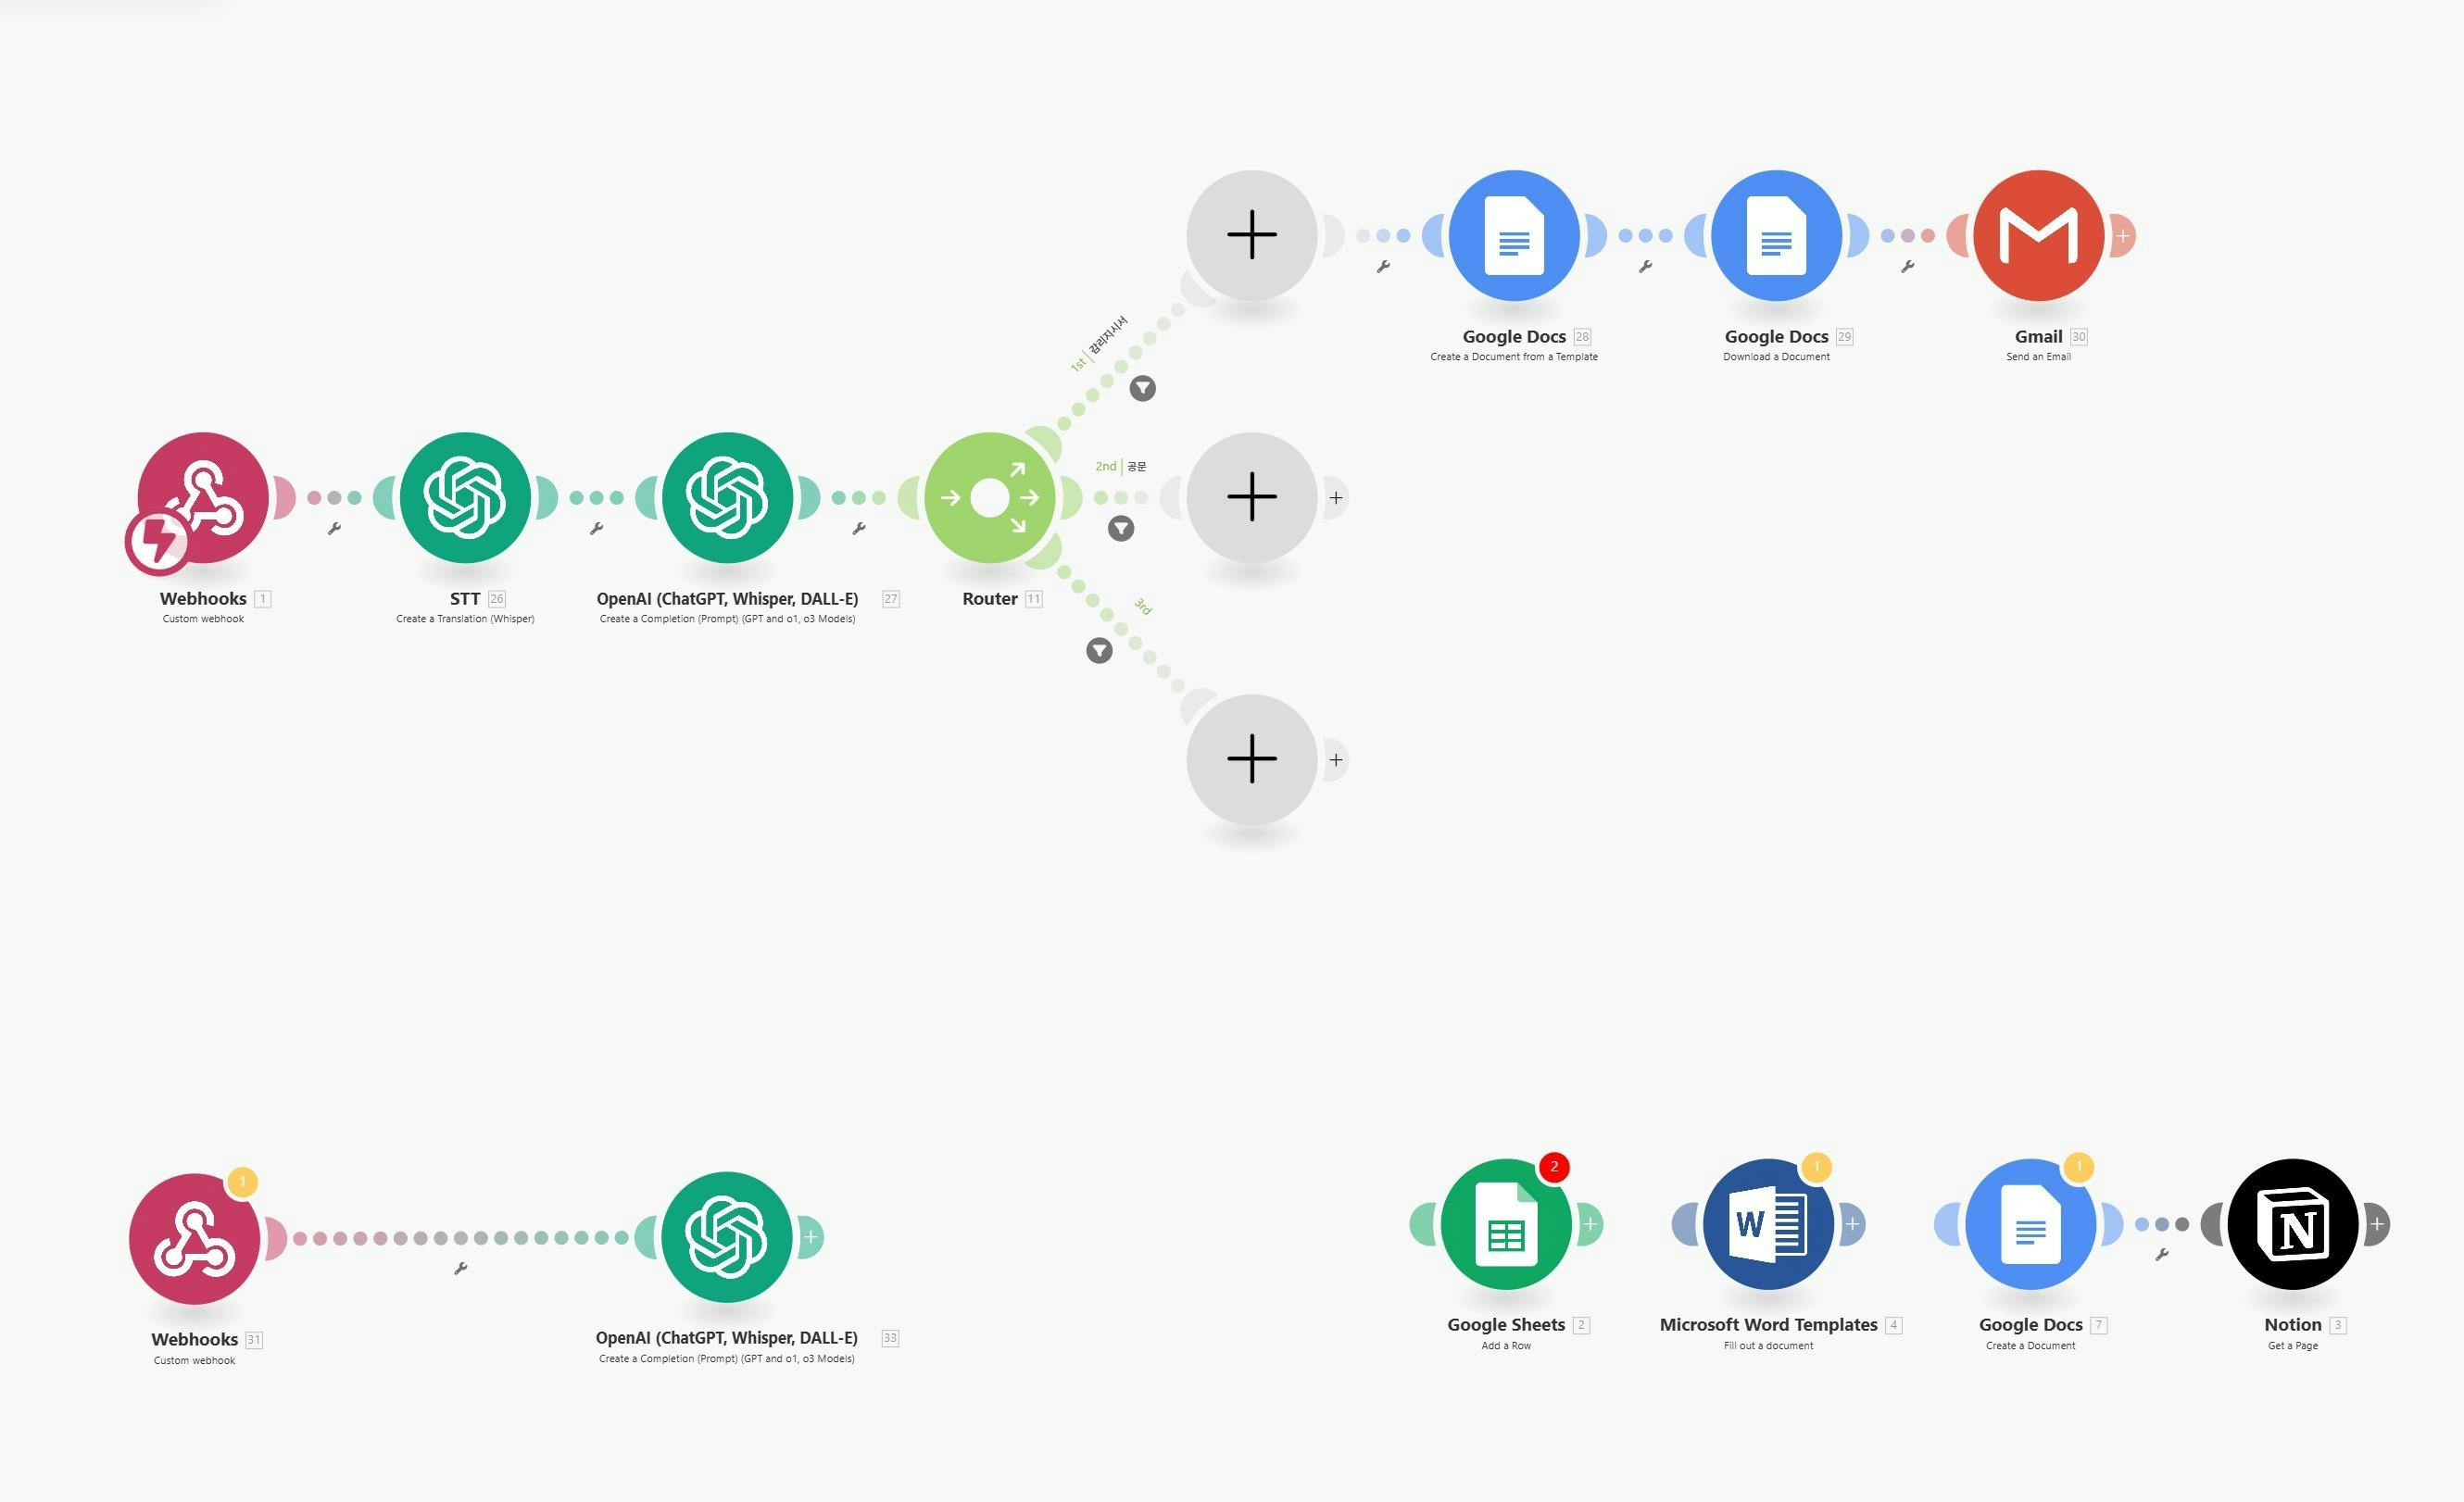Open the STT Whisper translation module
The width and height of the screenshot is (2464, 1502).
[x=465, y=497]
